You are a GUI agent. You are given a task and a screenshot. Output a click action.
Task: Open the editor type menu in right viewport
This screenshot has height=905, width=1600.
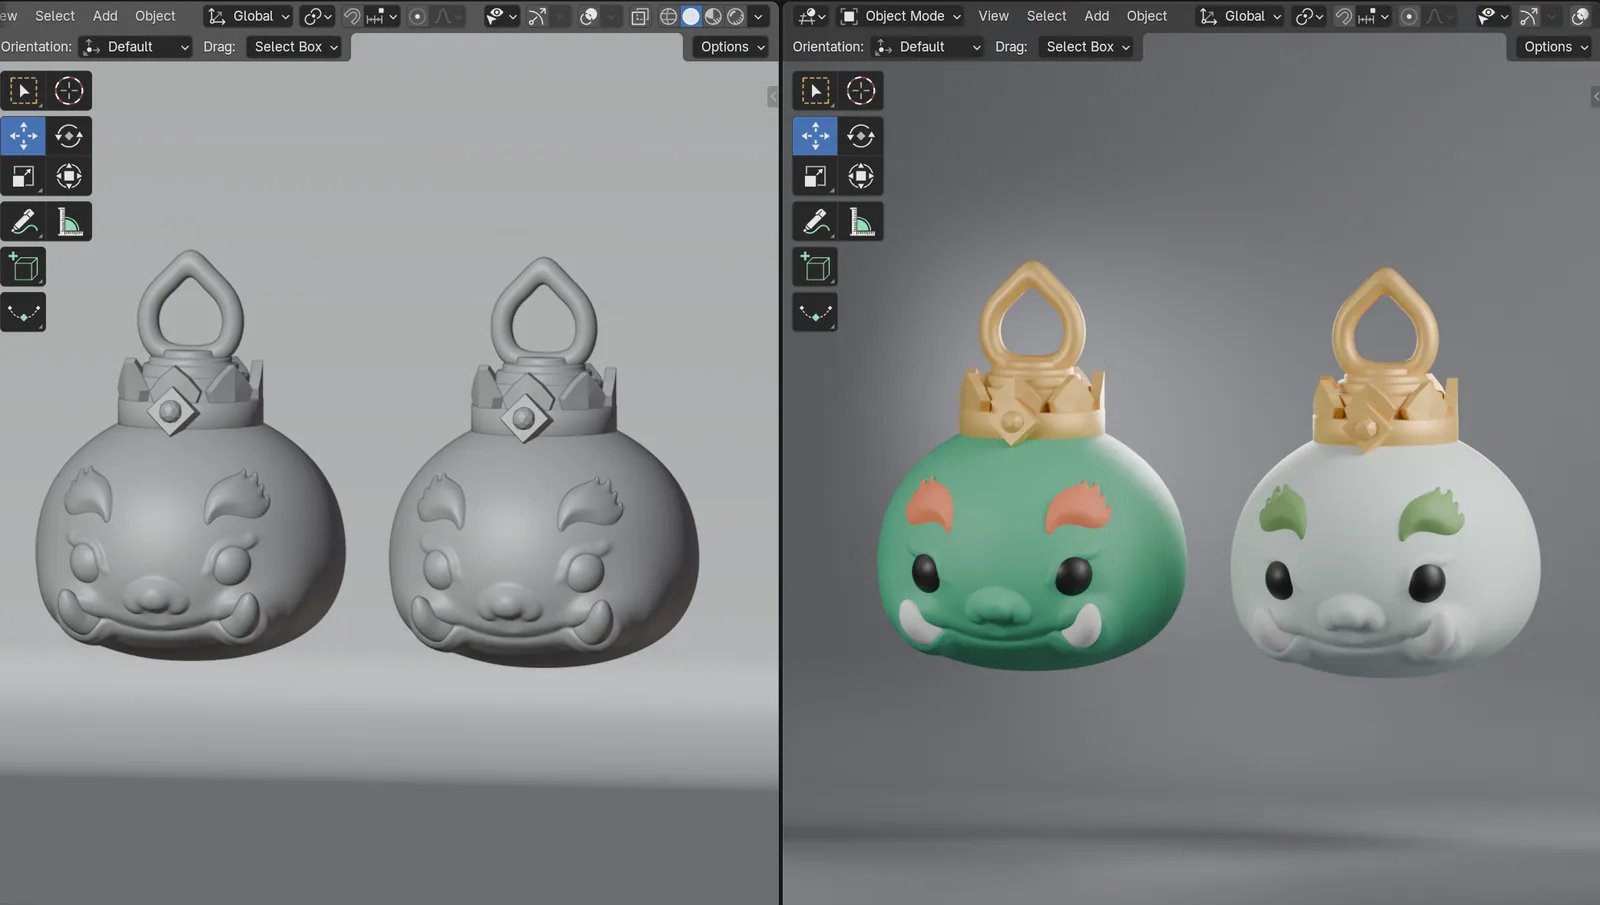[811, 16]
